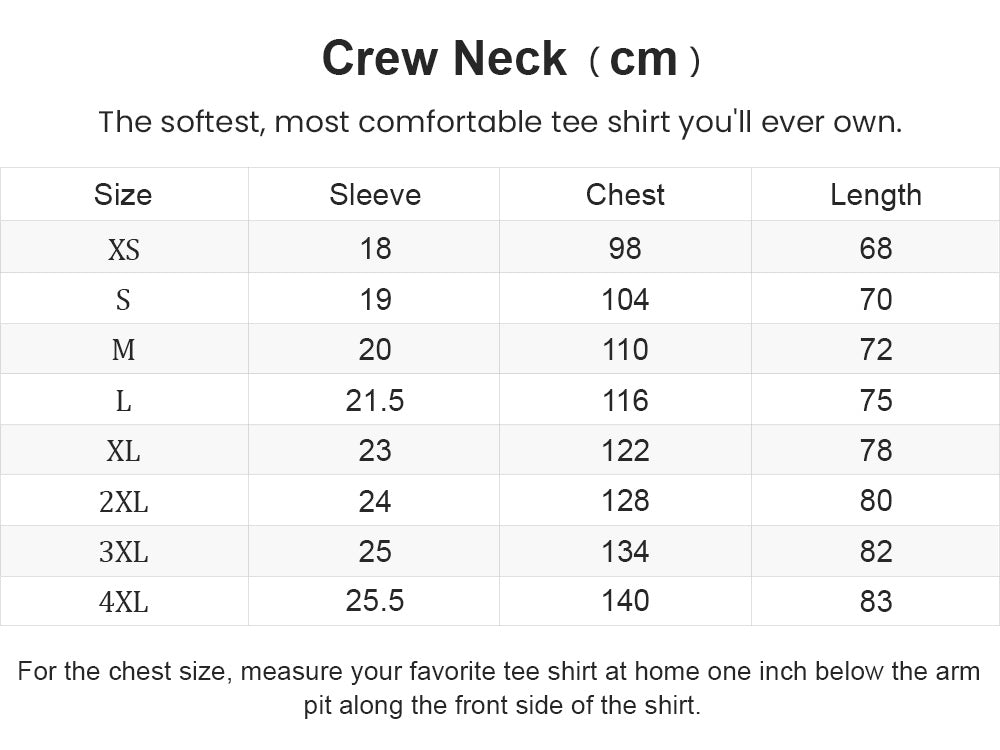
Task: Click the S size row label
Action: tap(123, 300)
